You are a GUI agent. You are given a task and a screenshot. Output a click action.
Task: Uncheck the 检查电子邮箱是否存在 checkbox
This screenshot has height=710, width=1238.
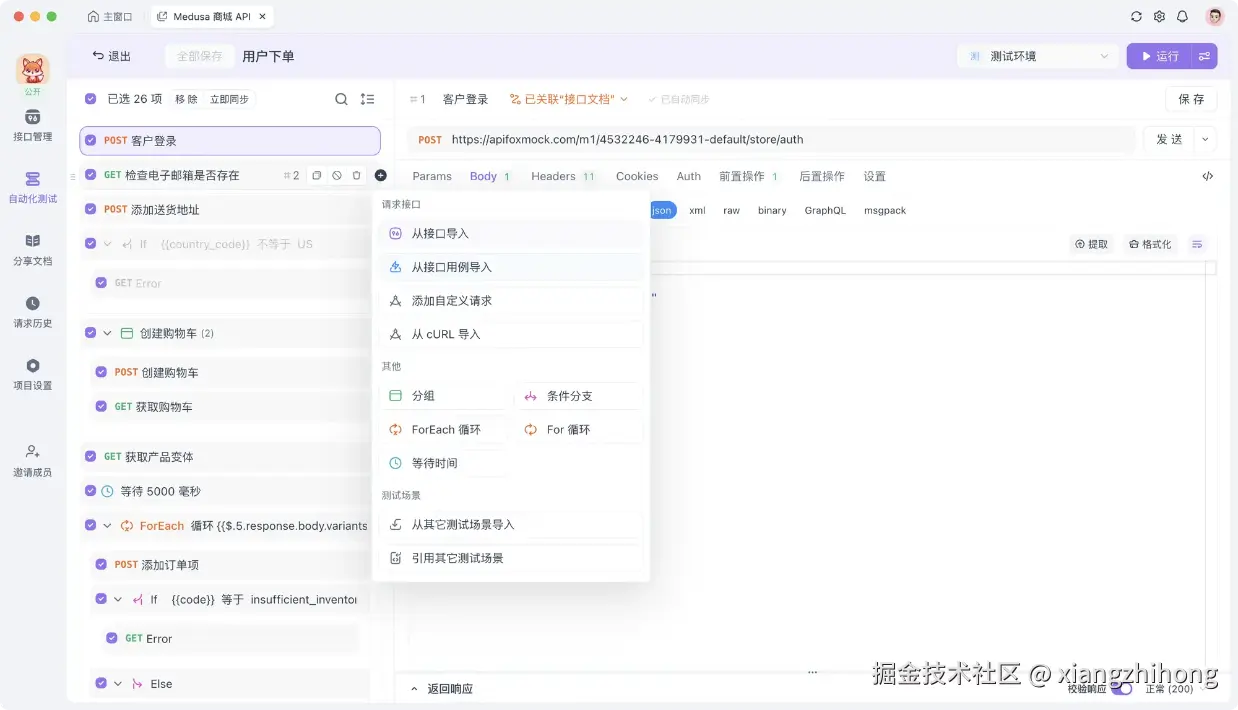click(x=90, y=175)
